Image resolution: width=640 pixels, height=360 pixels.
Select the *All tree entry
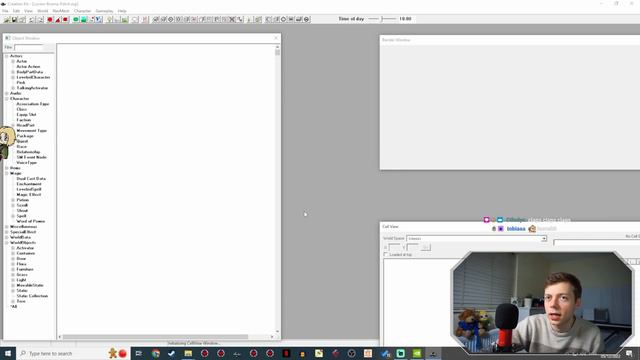[x=14, y=307]
